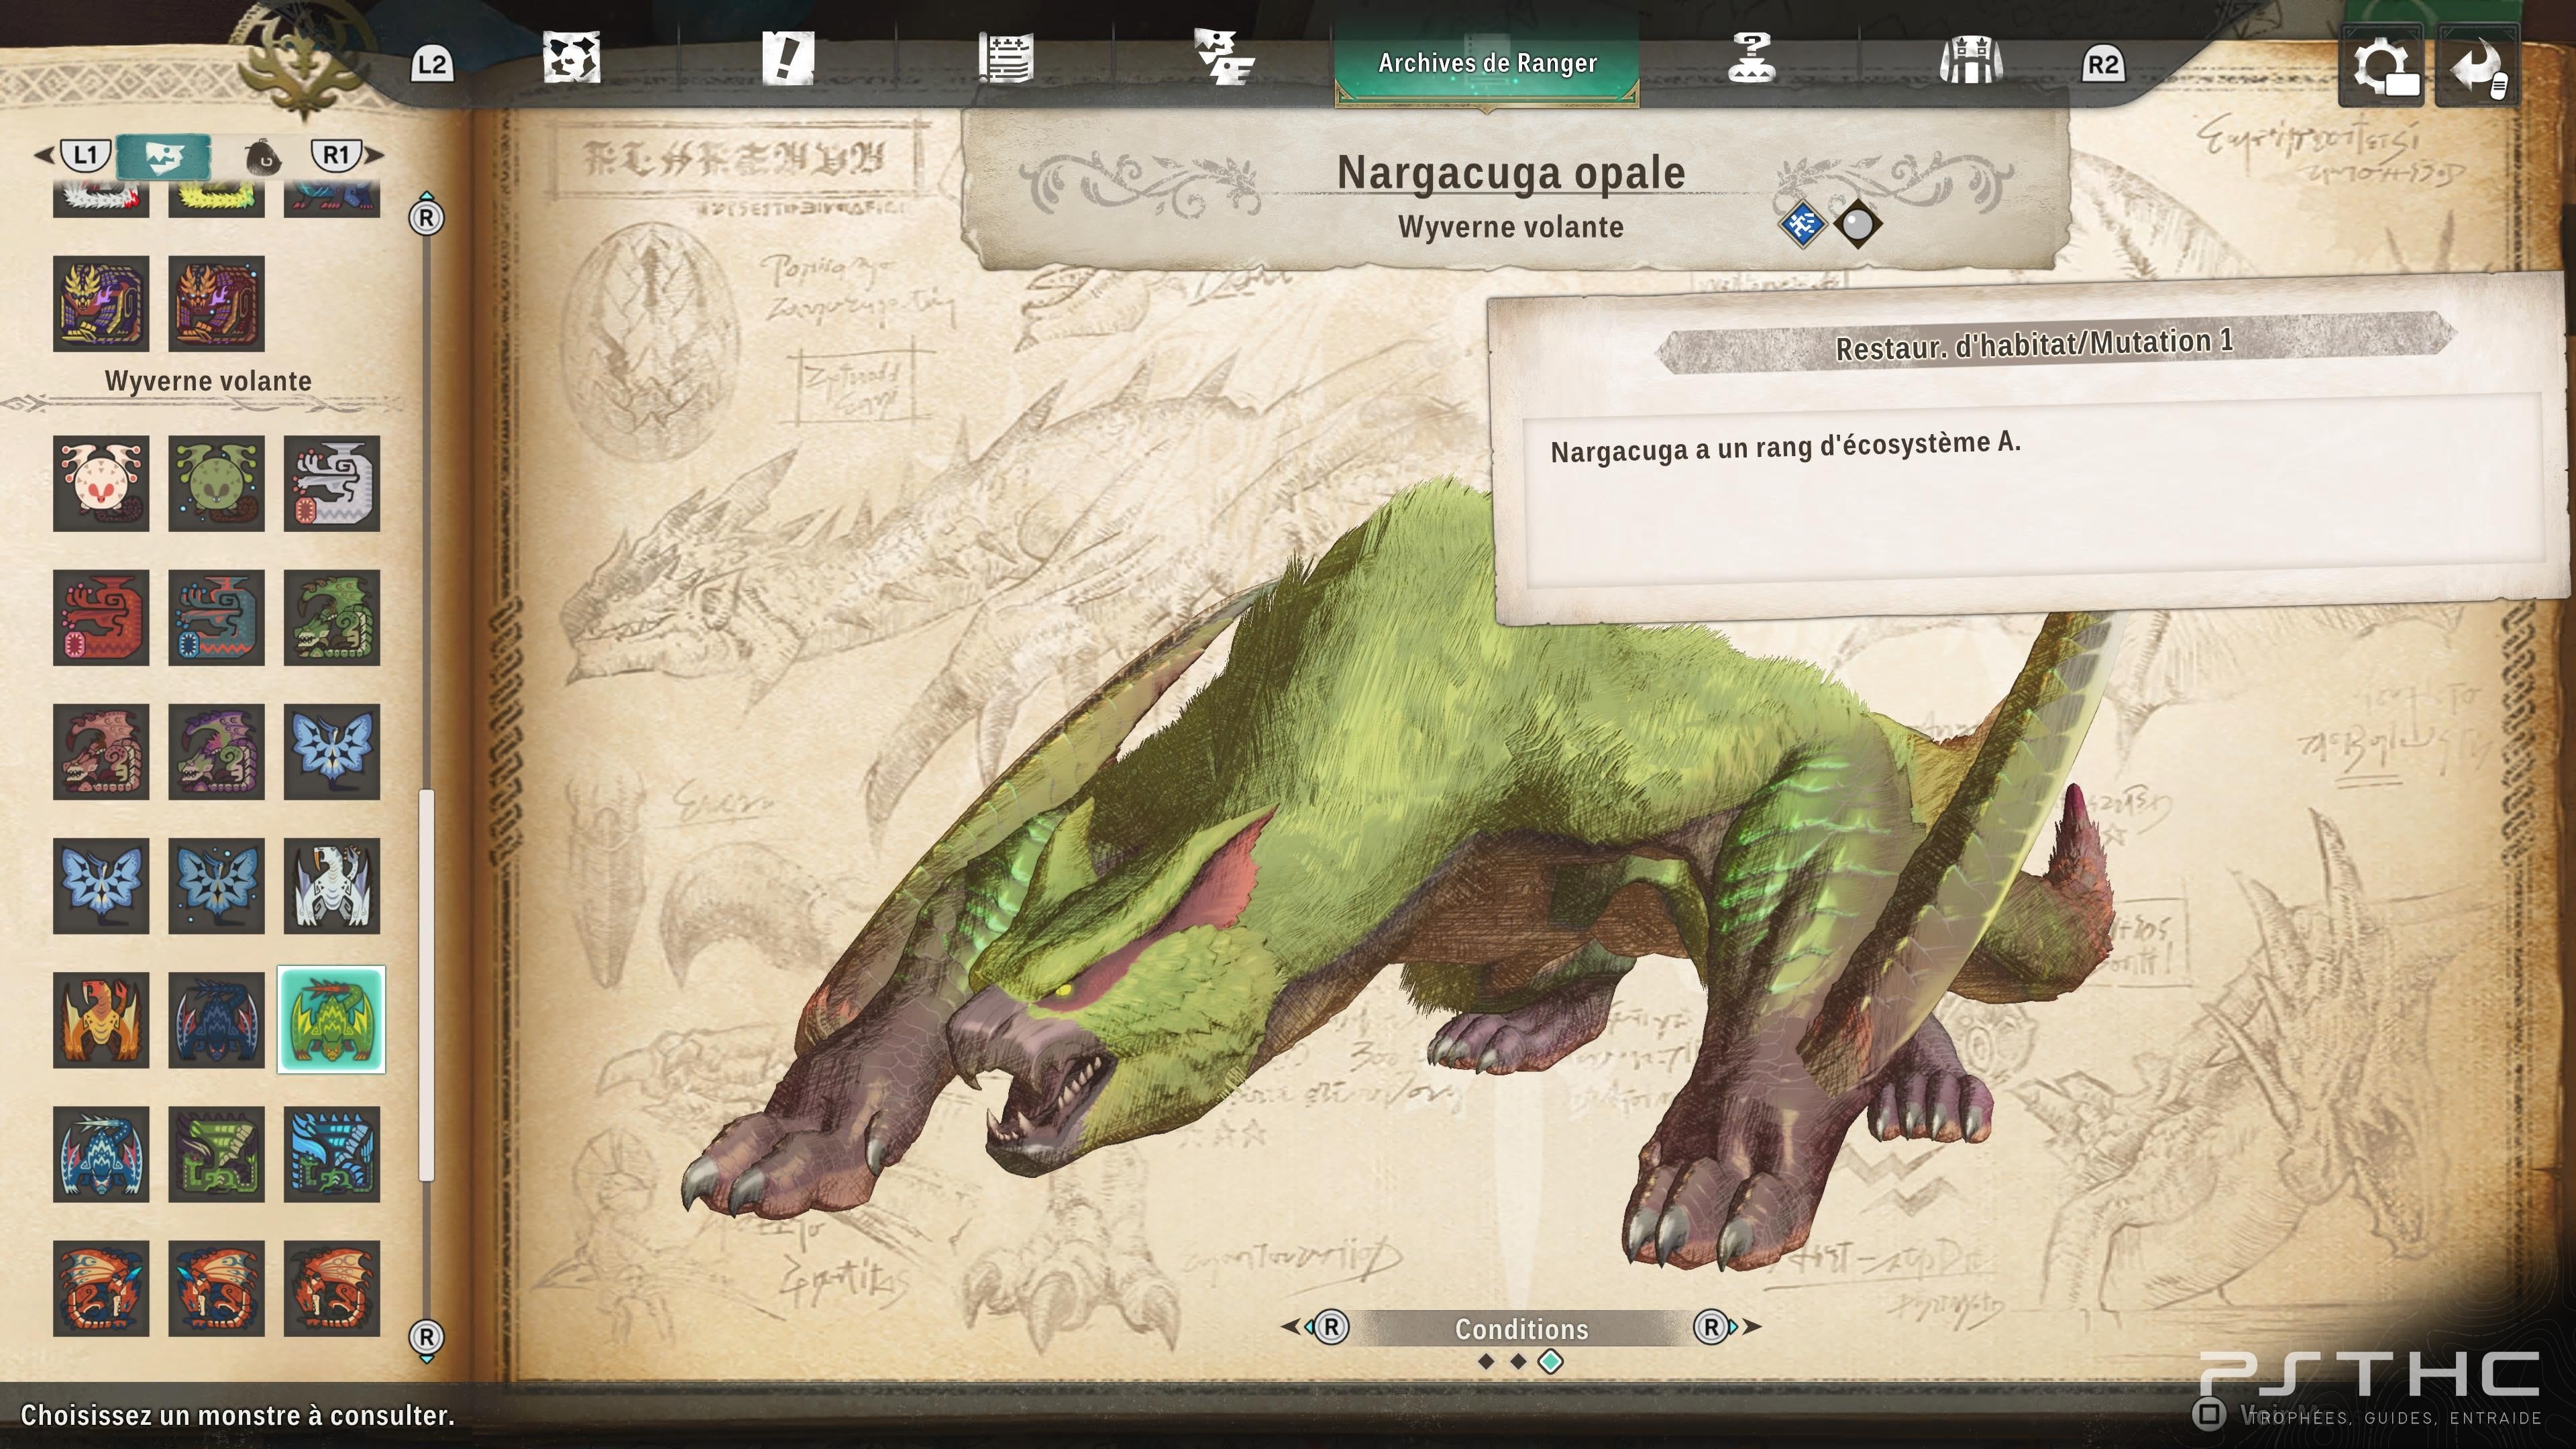Select the Tigrex icon below light blue Nargacuga

point(101,1288)
